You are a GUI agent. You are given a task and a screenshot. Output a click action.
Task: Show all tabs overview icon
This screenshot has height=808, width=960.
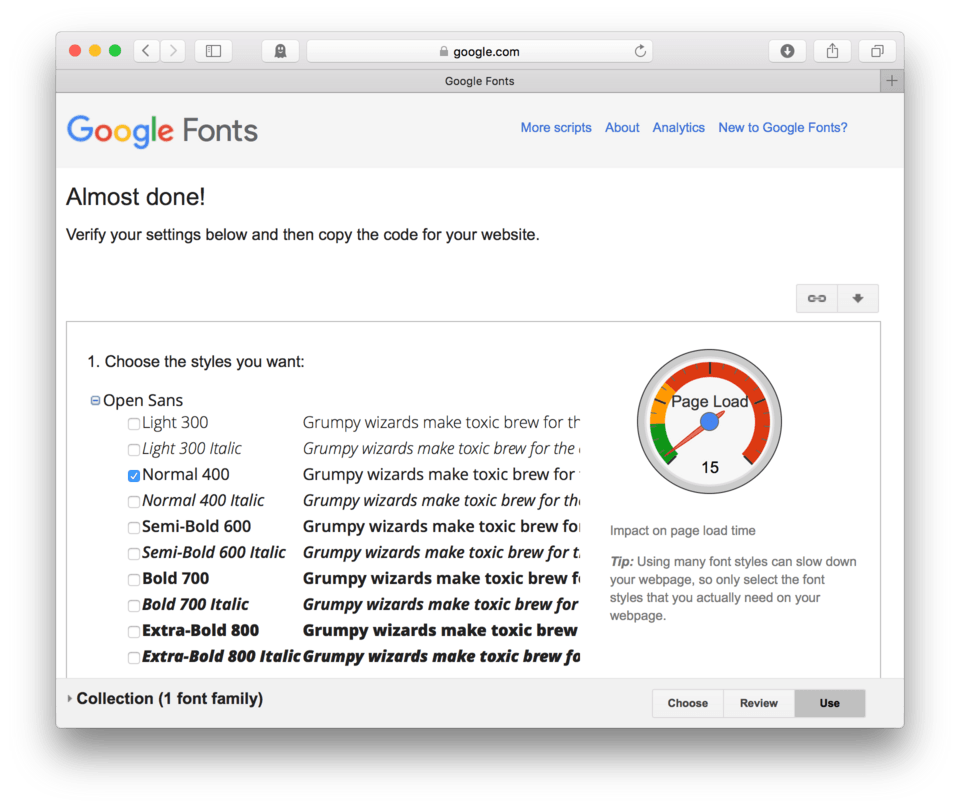[x=877, y=51]
